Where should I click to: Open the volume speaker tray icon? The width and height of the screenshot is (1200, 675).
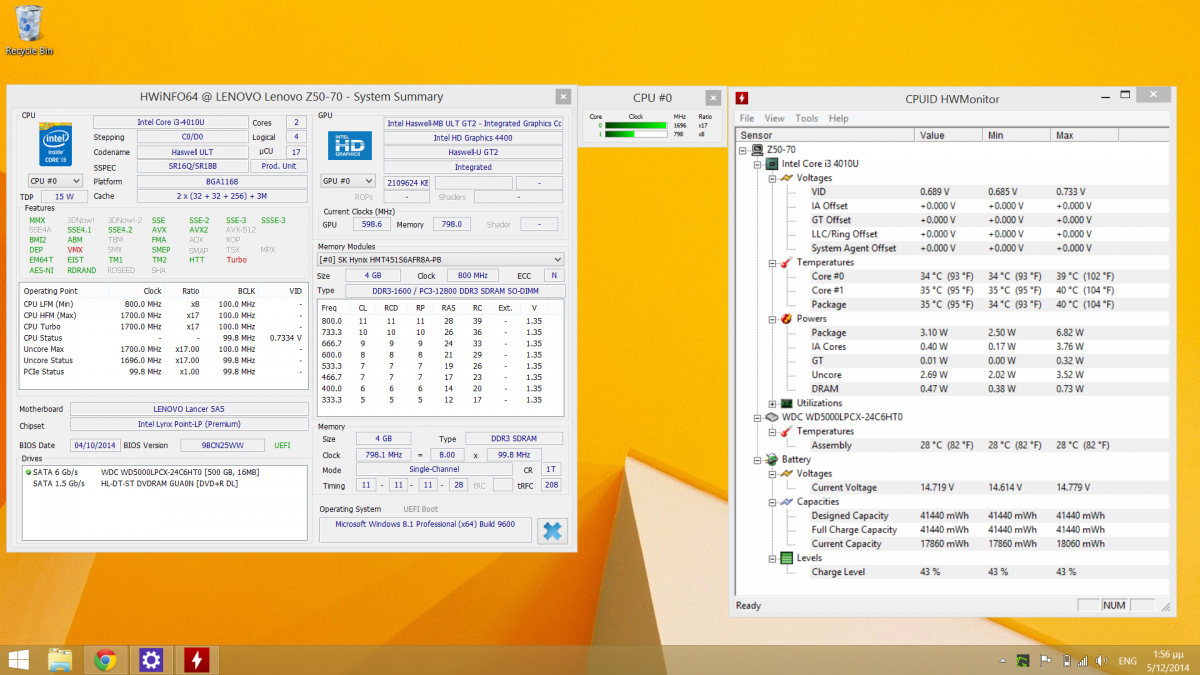click(1101, 661)
